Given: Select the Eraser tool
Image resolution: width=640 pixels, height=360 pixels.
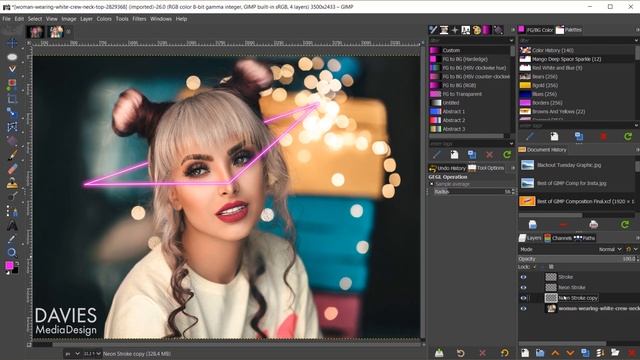Looking at the screenshot, I should [12, 168].
